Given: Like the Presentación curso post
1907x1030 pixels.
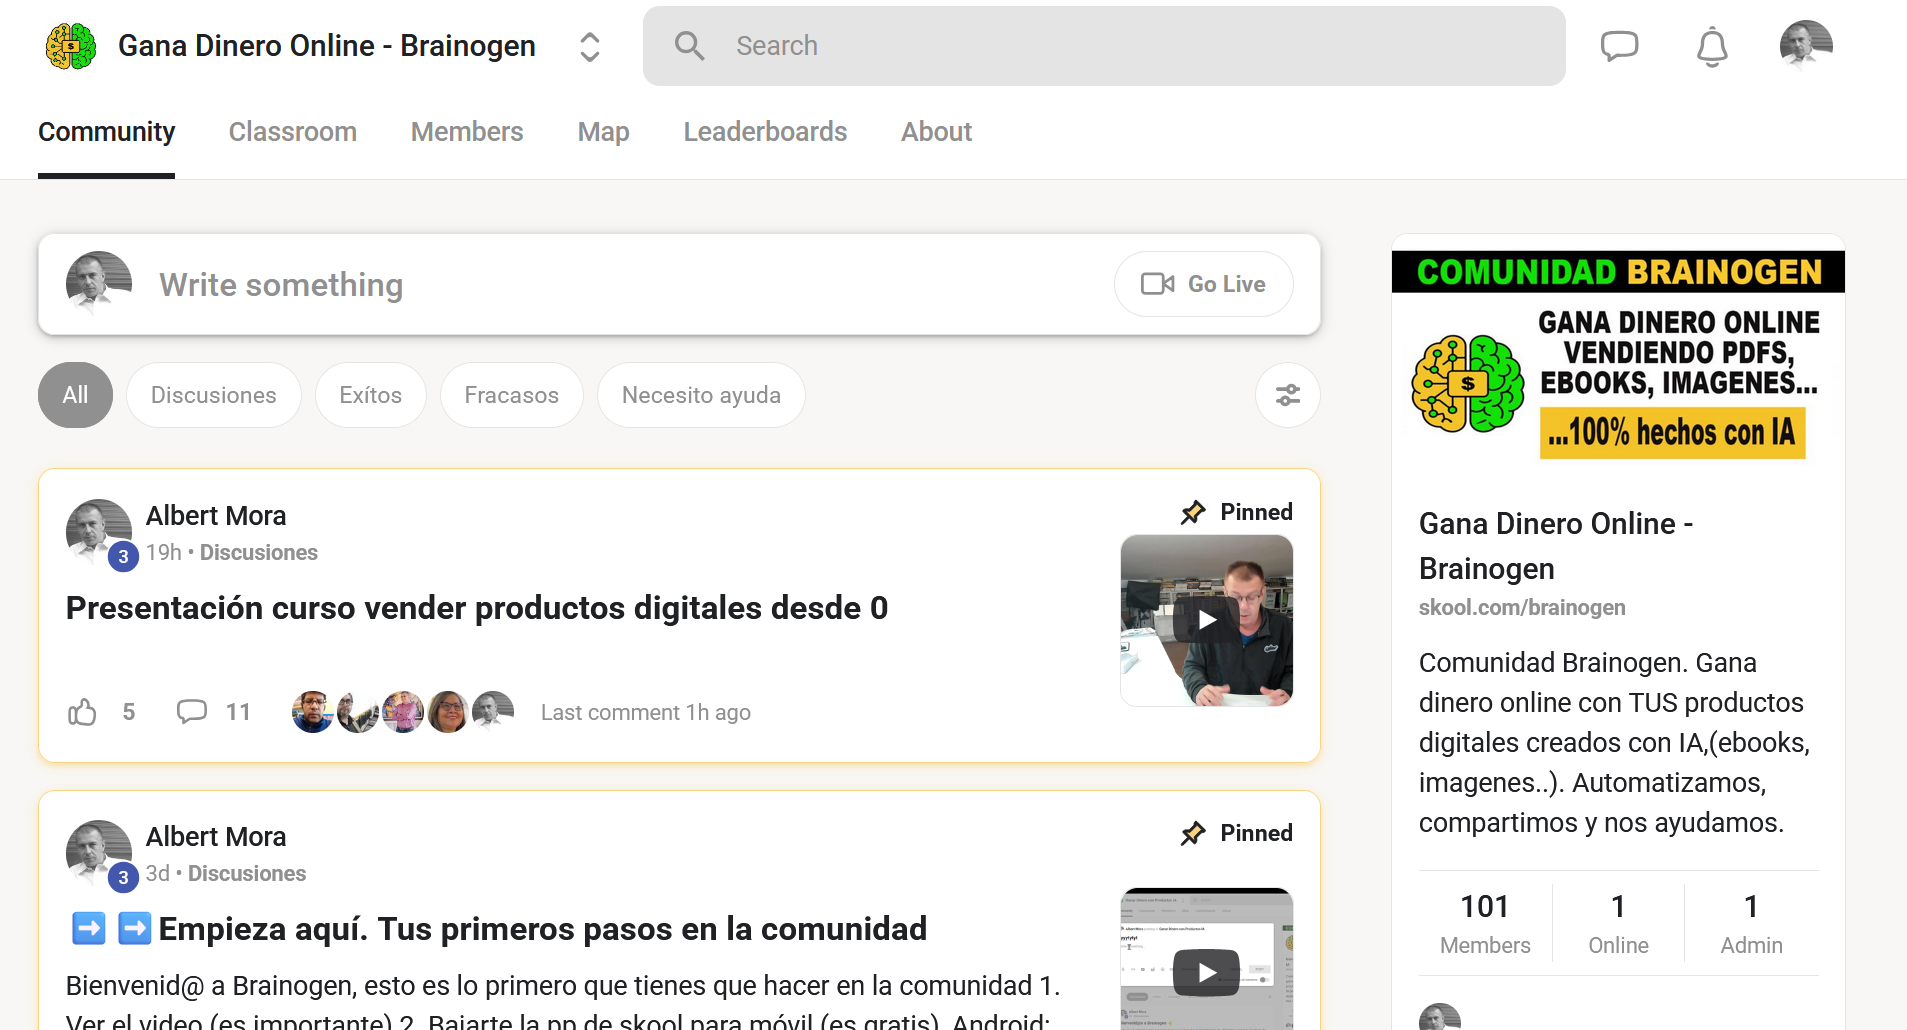Looking at the screenshot, I should click(x=82, y=712).
